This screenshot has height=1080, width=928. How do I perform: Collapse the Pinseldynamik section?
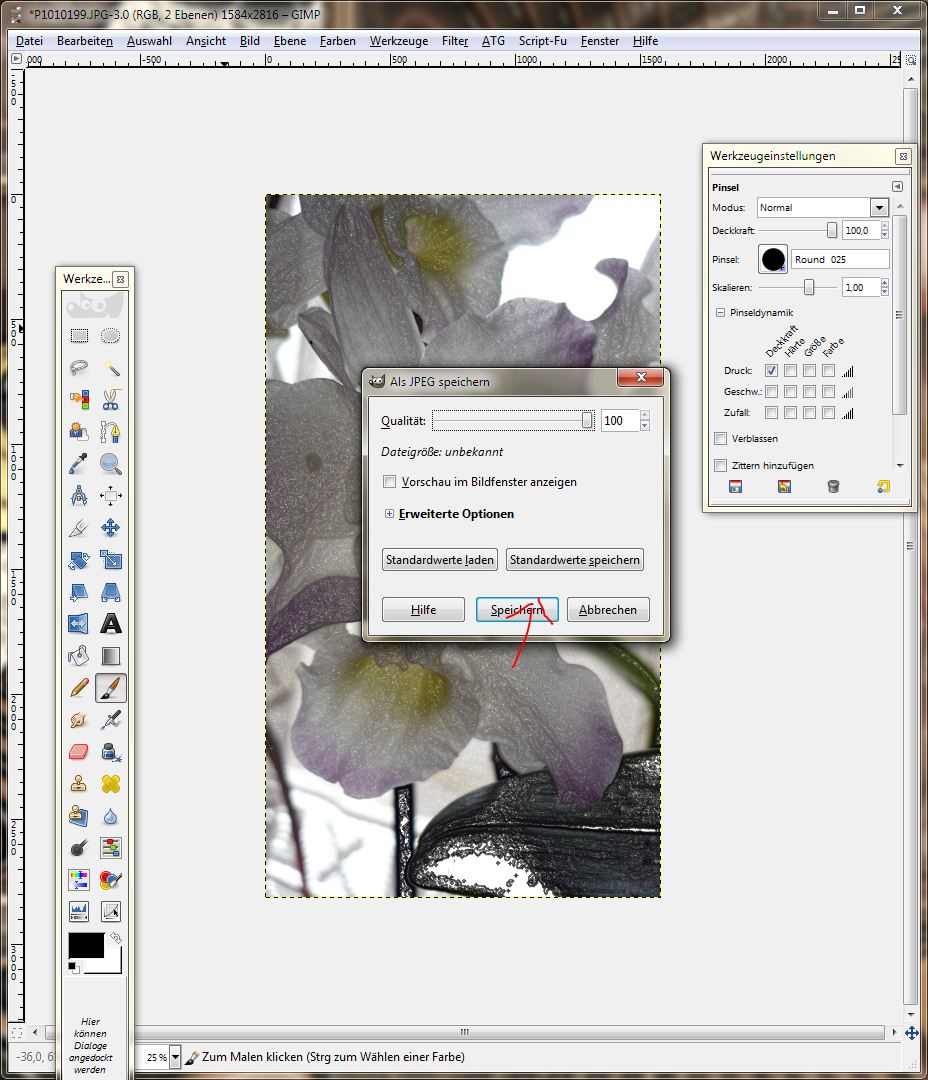coord(721,313)
